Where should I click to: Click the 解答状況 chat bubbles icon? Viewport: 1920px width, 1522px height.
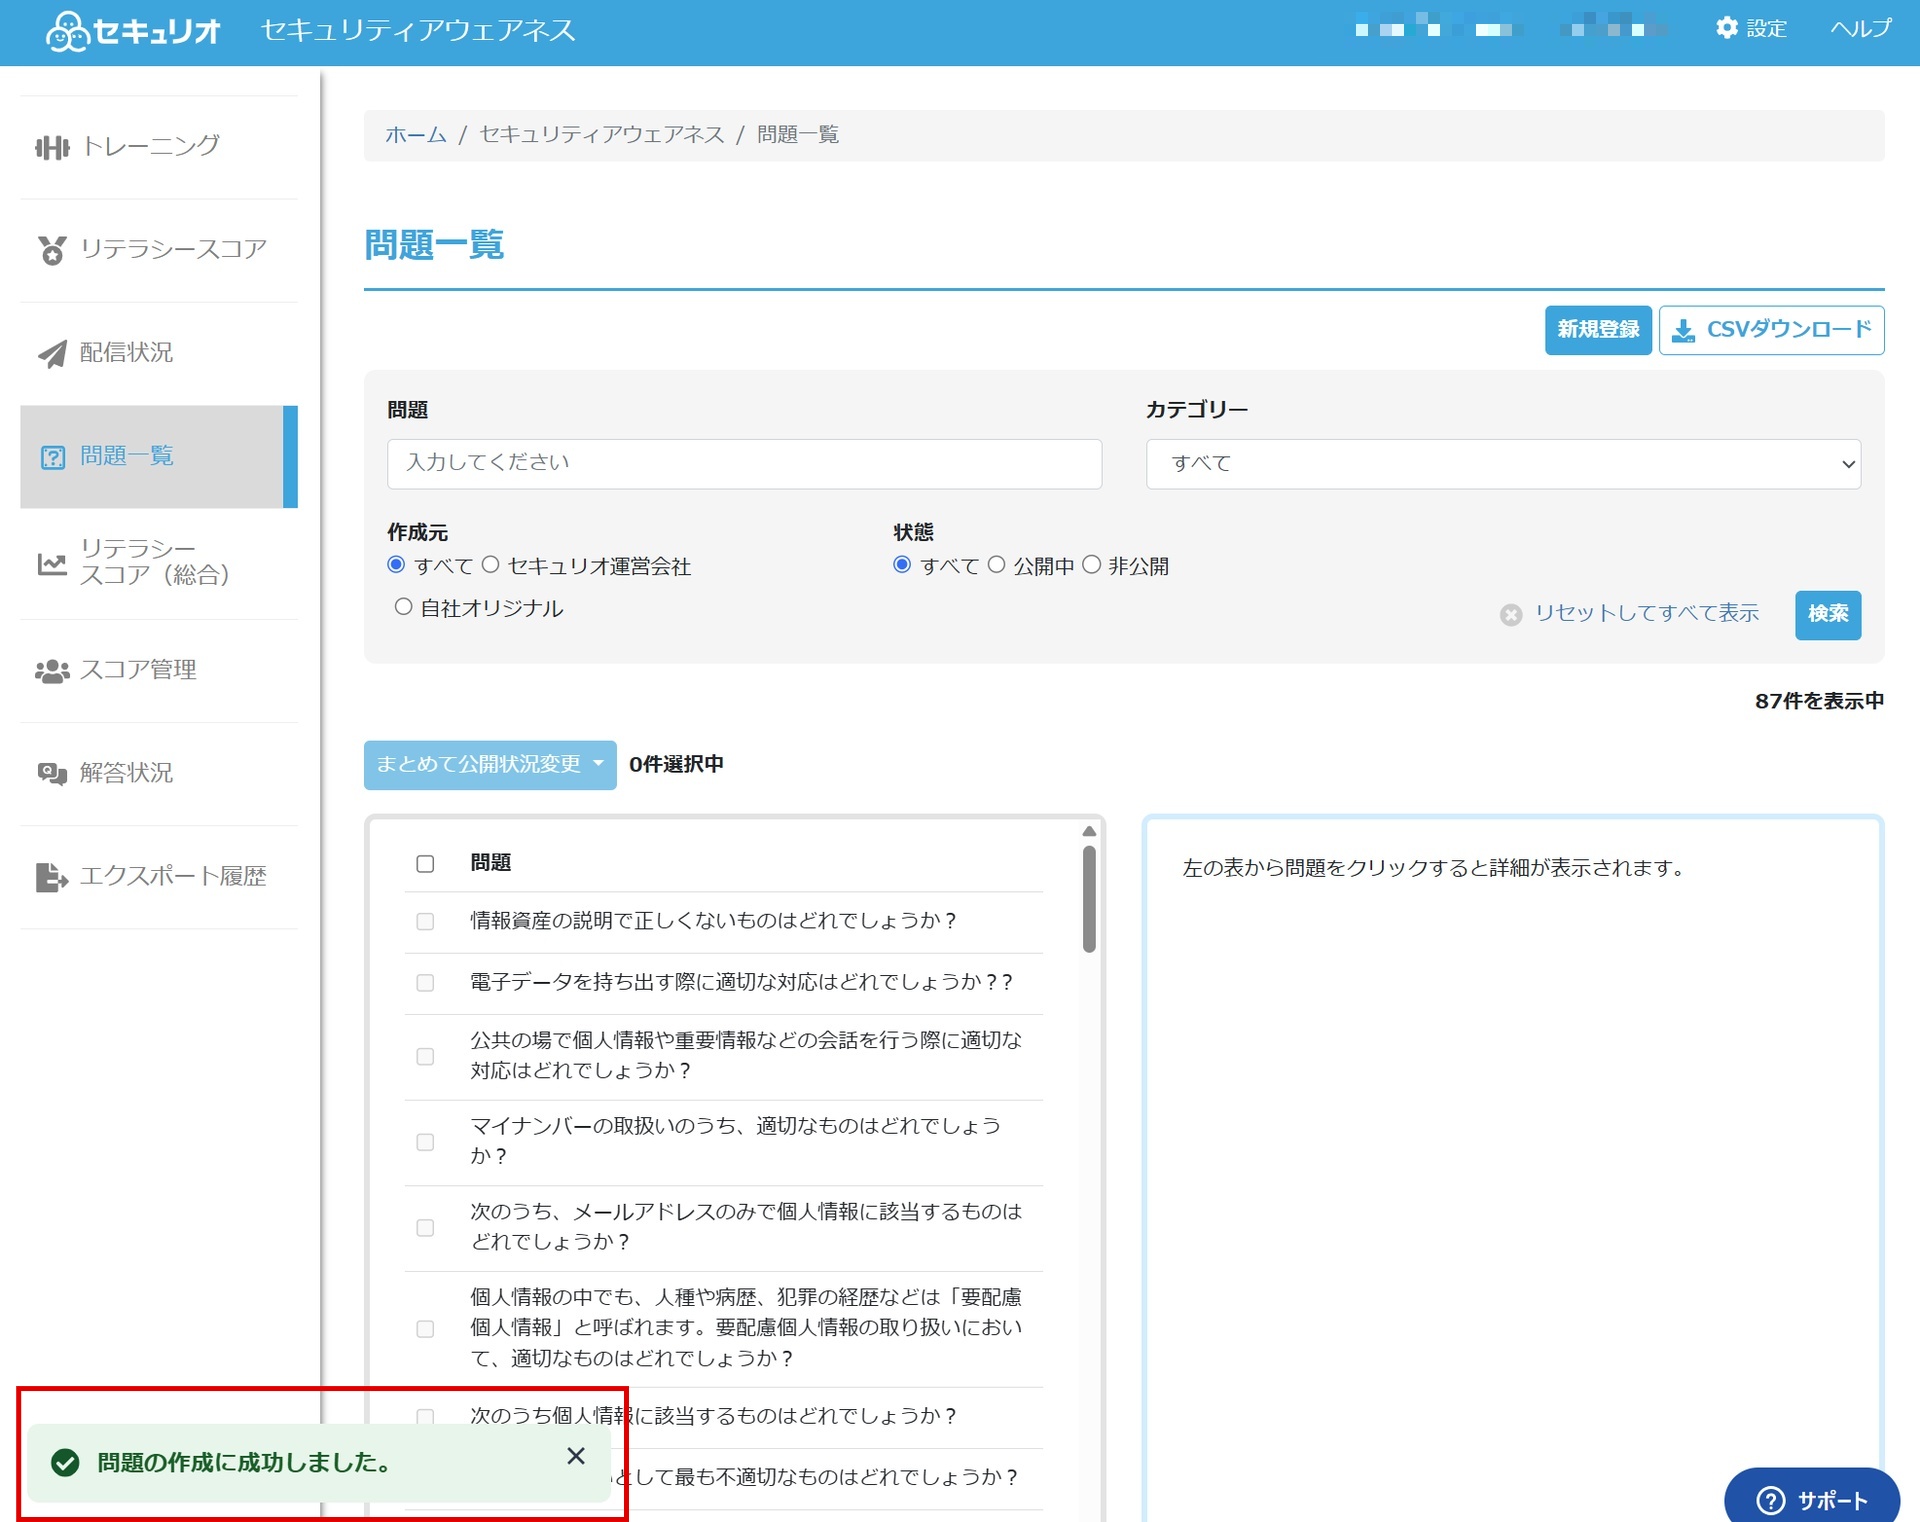pos(52,773)
